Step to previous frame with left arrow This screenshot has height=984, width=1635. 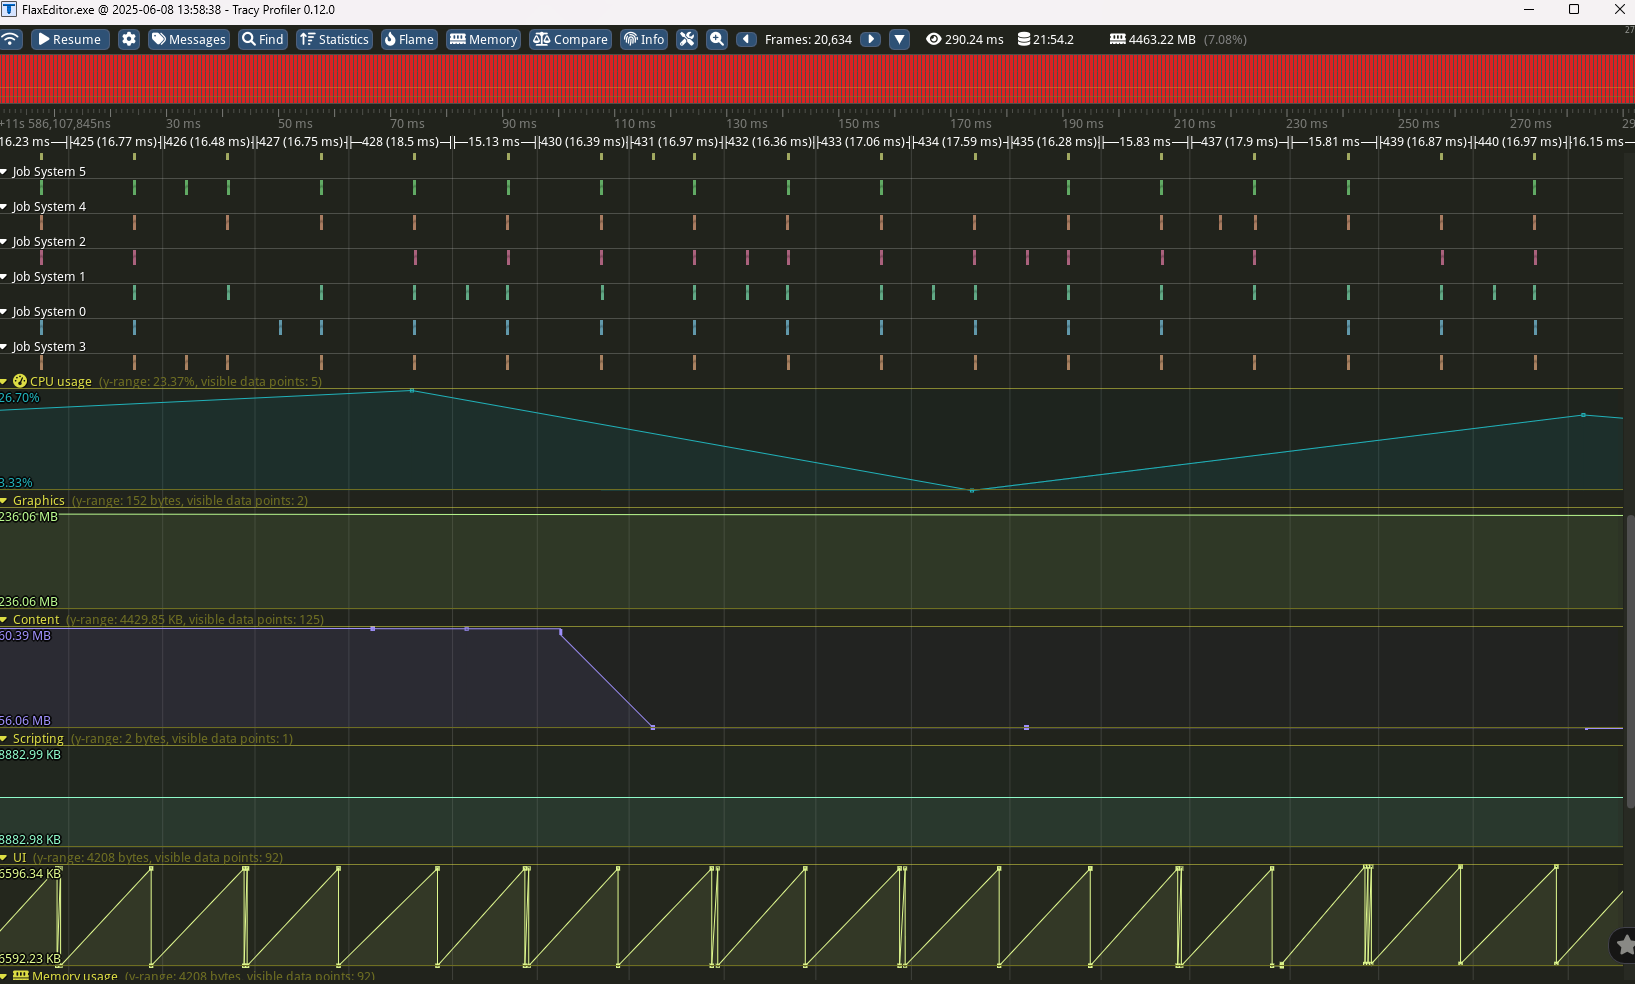pyautogui.click(x=748, y=39)
